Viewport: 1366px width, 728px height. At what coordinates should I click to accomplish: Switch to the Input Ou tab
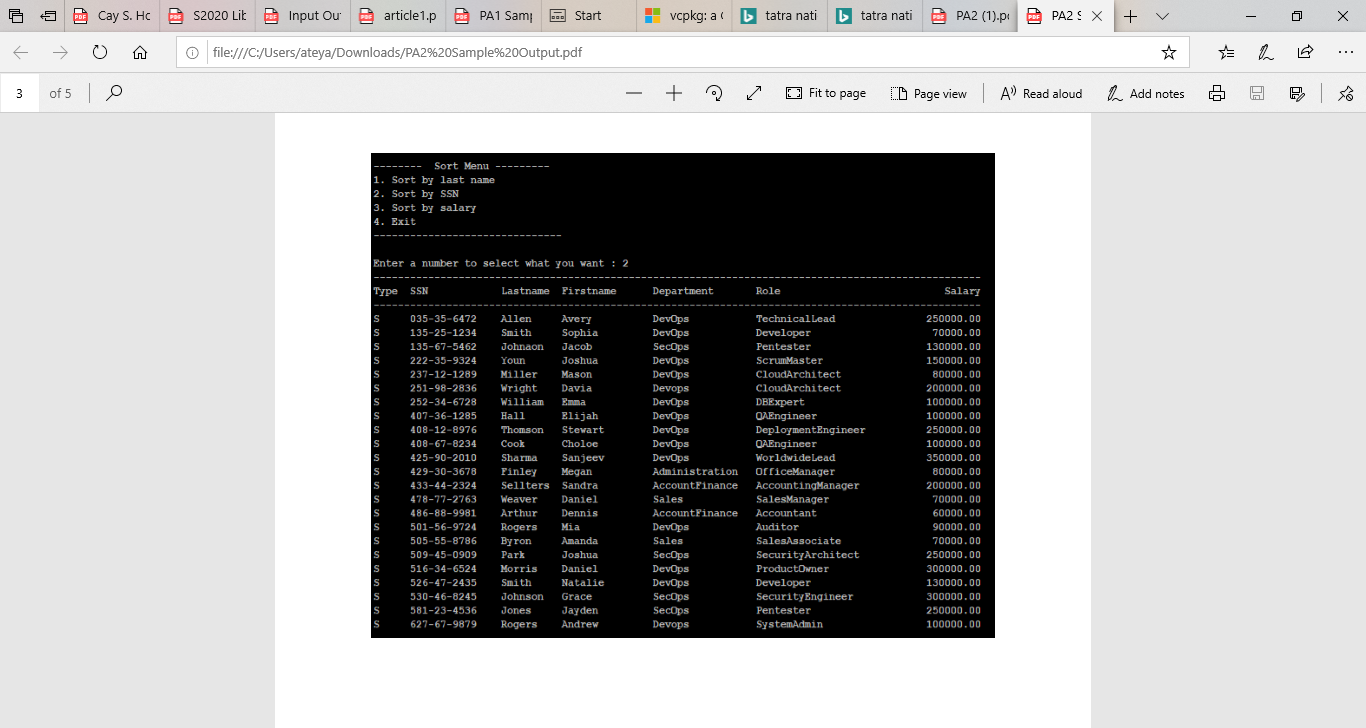pos(301,16)
